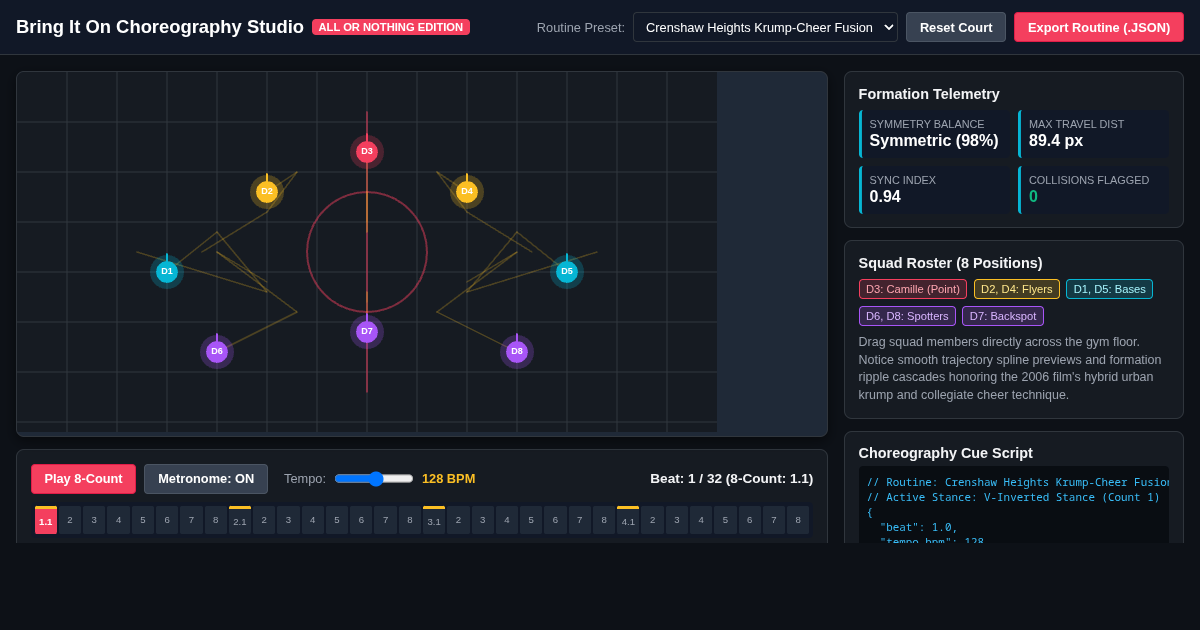Click the 128 BPM tempo readout
Image resolution: width=1200 pixels, height=630 pixels.
coord(449,479)
